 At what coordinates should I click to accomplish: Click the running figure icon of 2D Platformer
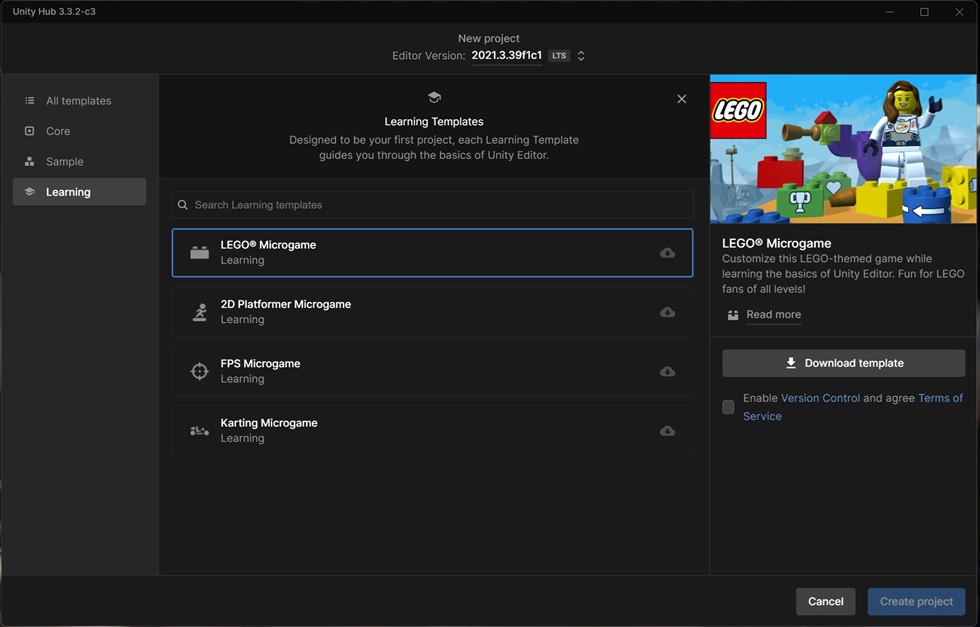pyautogui.click(x=199, y=312)
